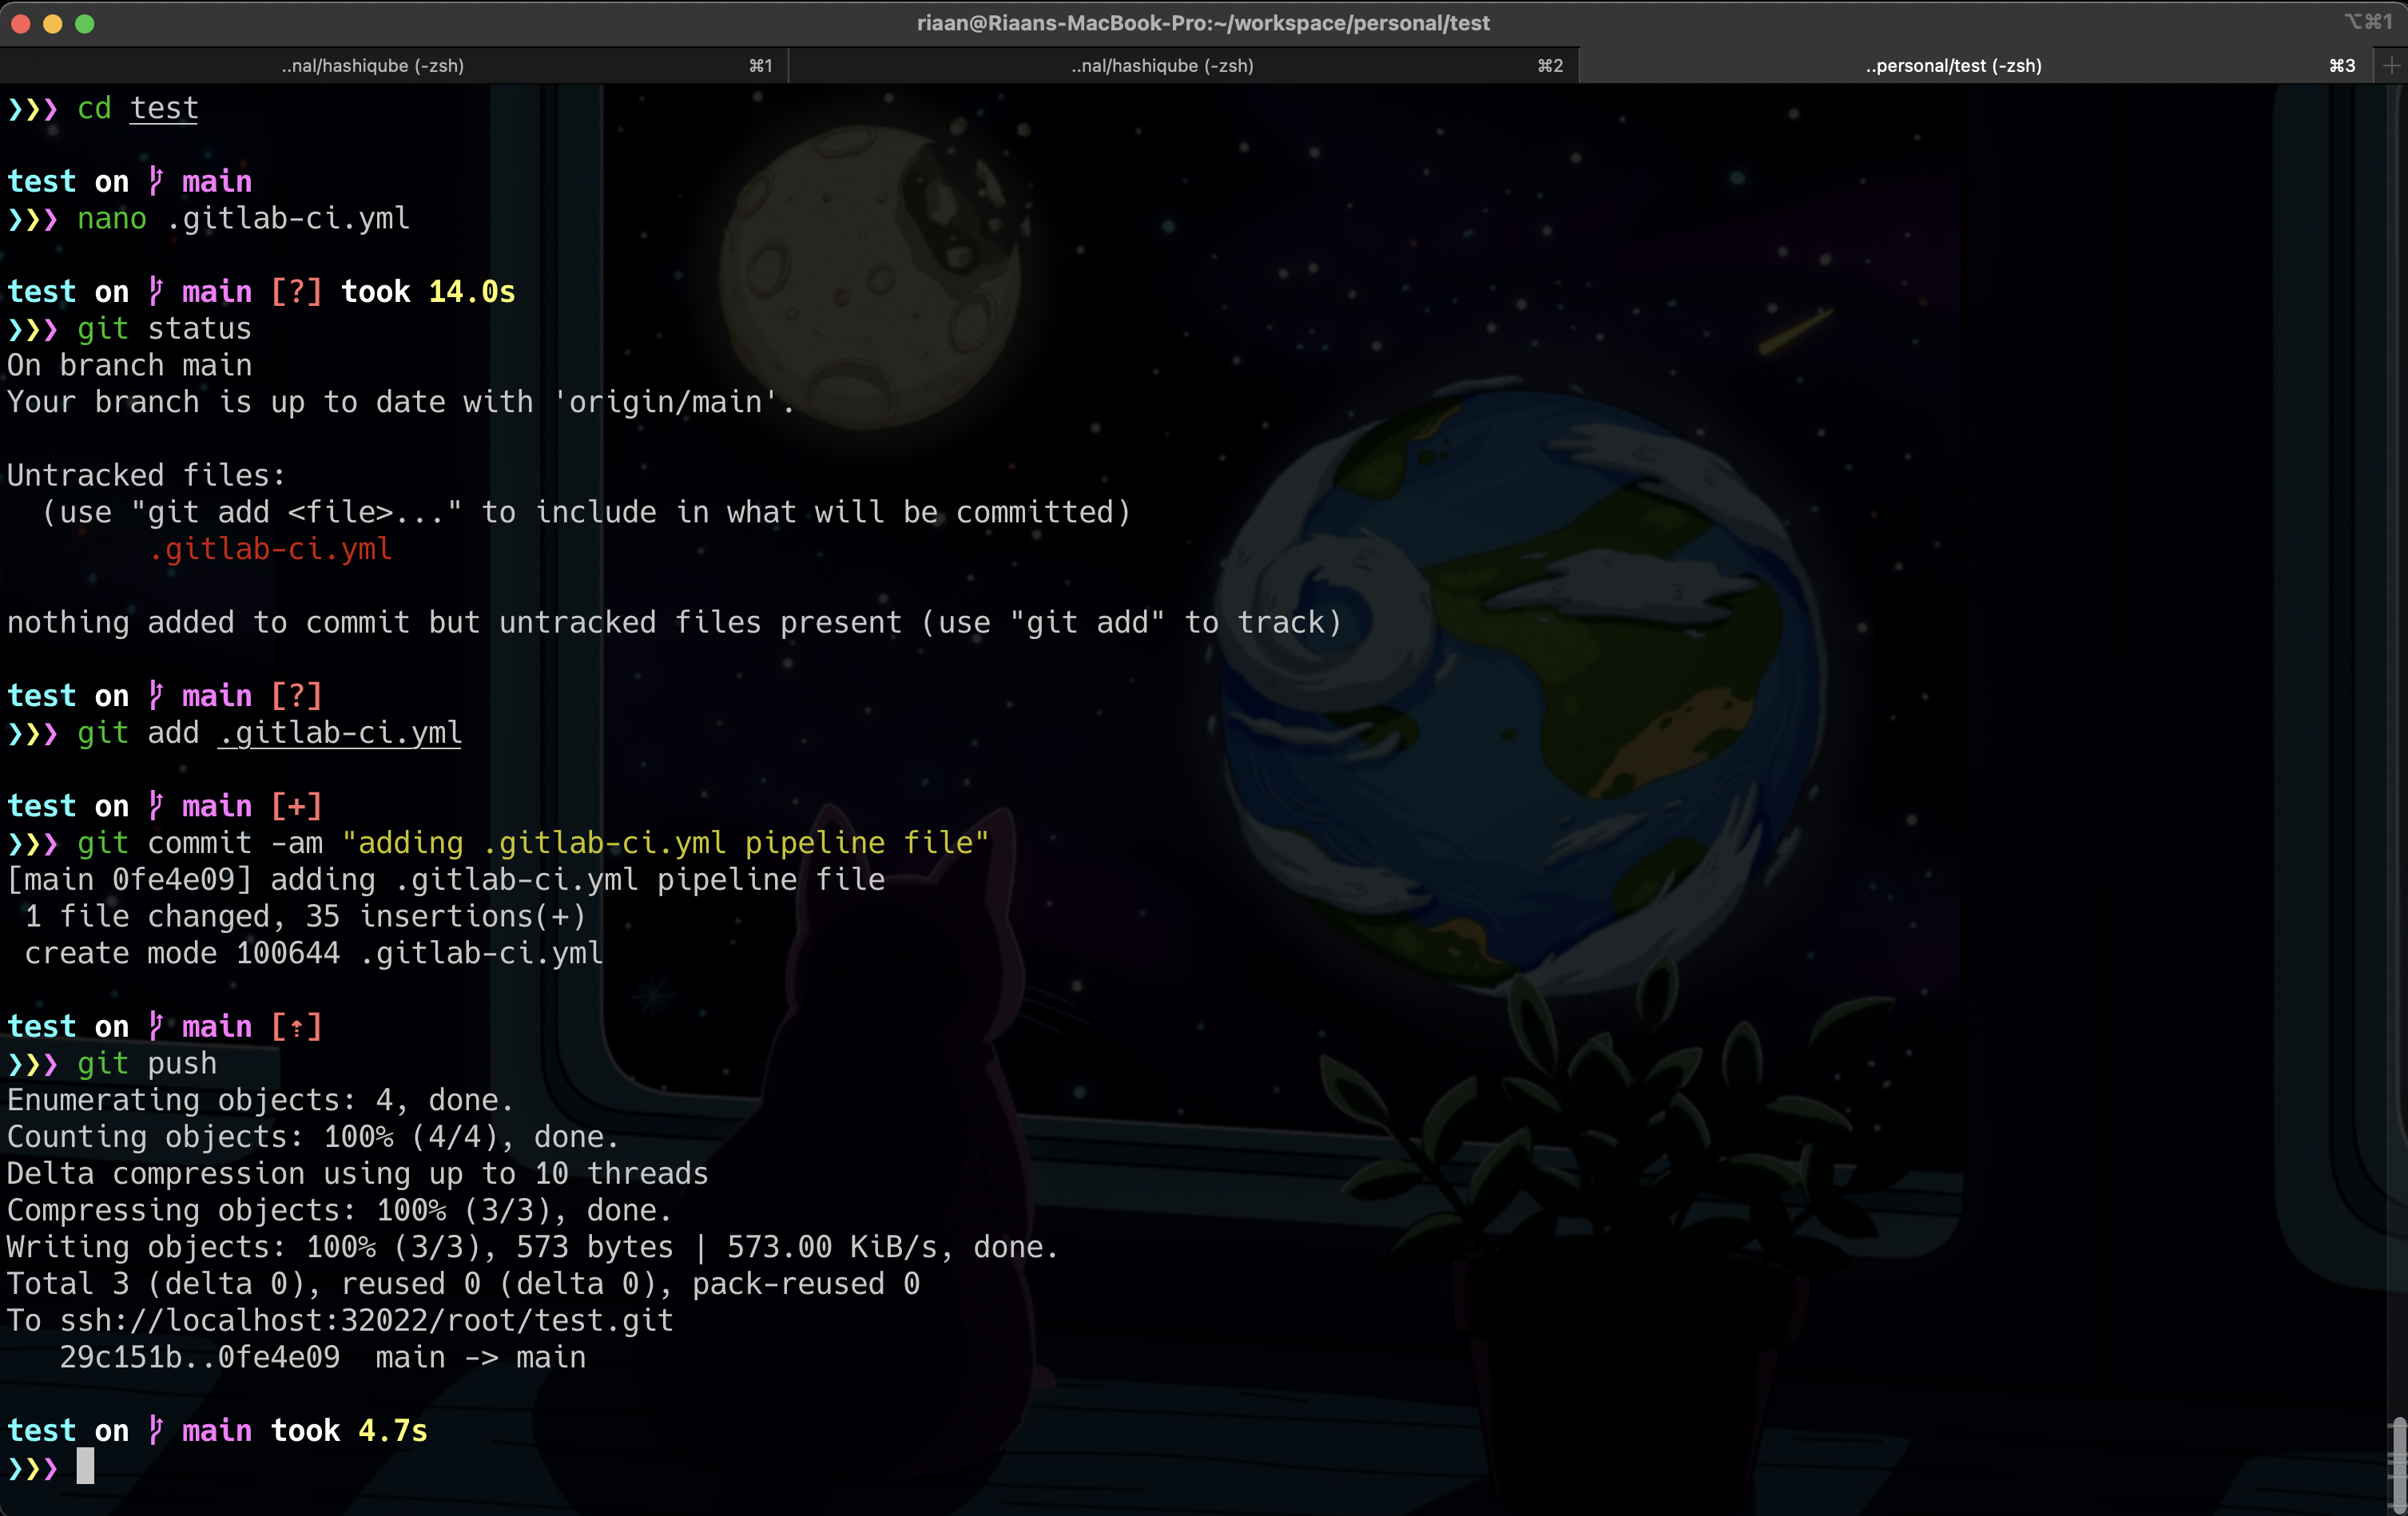Click 'Untracked files:' heading

tap(146, 475)
